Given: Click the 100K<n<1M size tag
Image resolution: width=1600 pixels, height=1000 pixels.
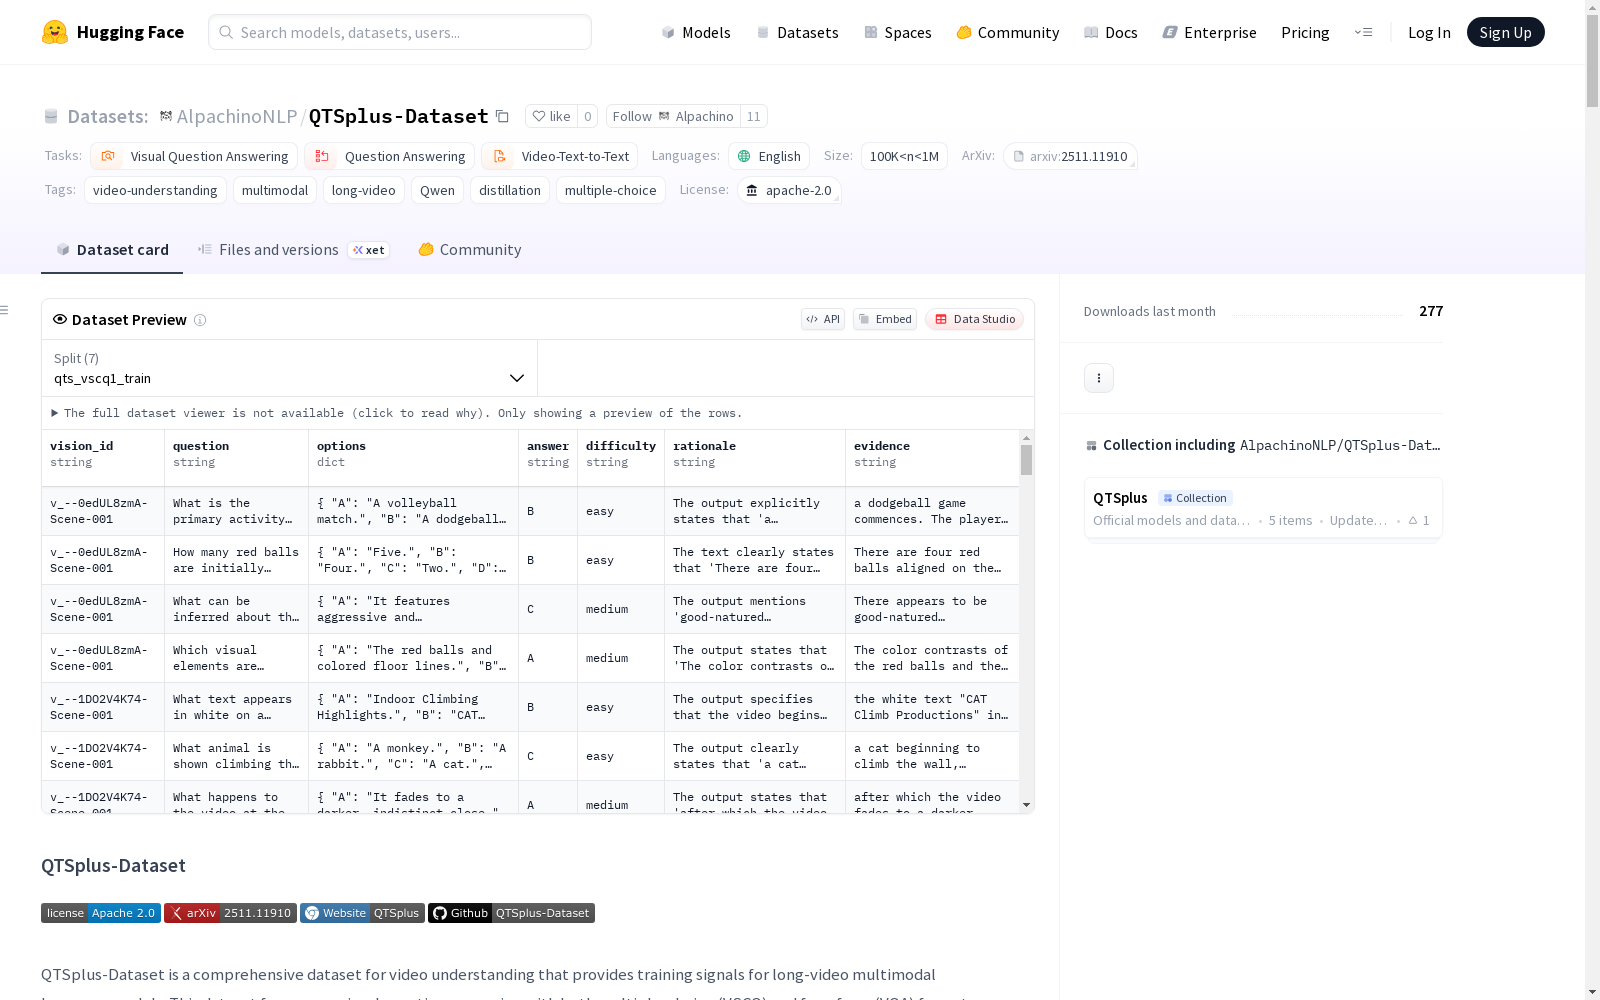Looking at the screenshot, I should click(x=904, y=156).
